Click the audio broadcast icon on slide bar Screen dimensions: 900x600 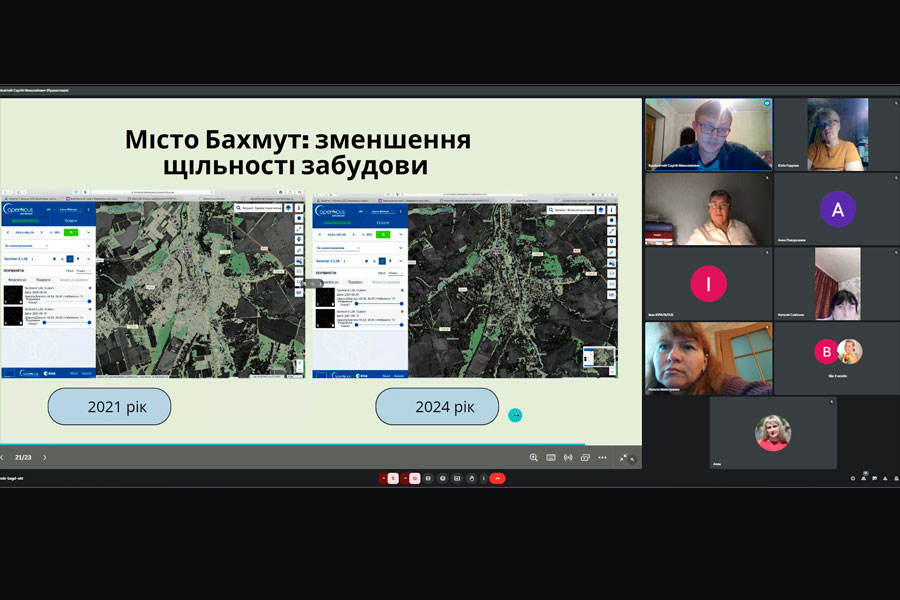568,458
